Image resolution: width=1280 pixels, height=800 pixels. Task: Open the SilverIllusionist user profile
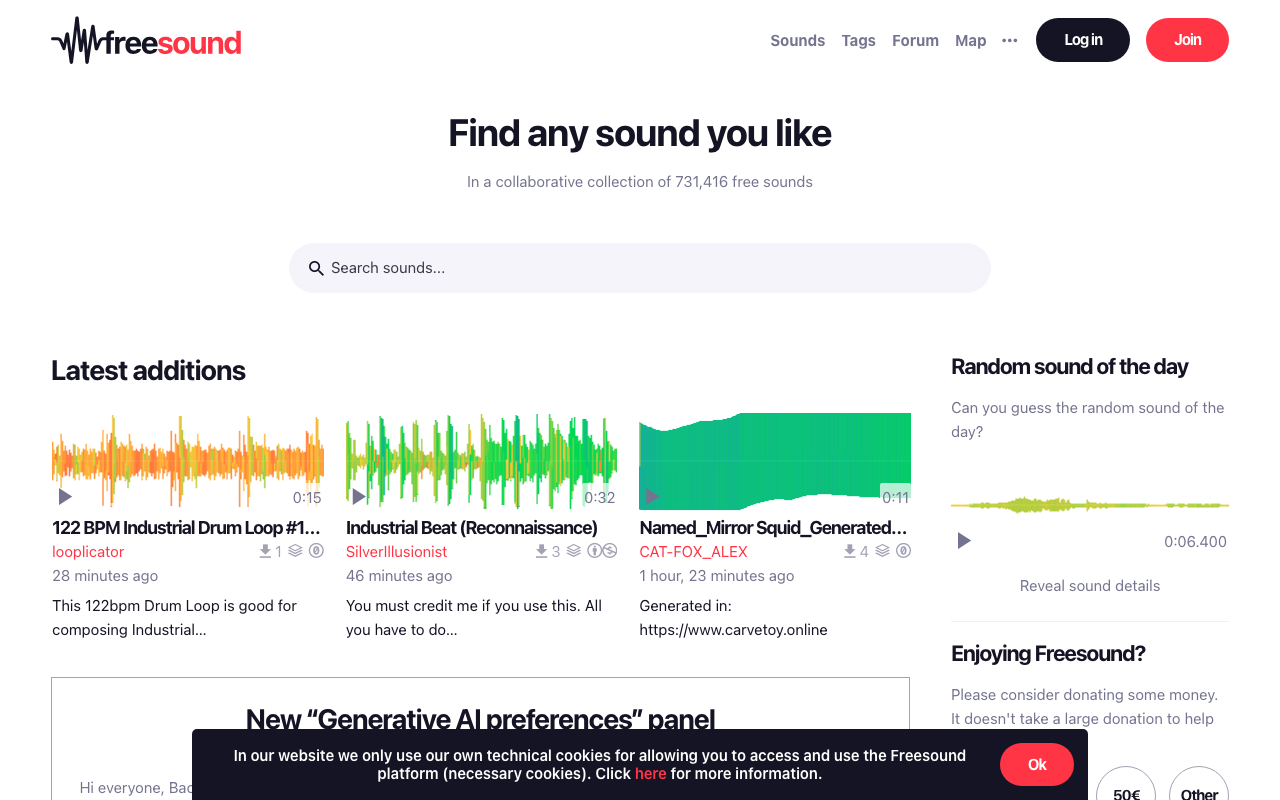click(x=397, y=552)
